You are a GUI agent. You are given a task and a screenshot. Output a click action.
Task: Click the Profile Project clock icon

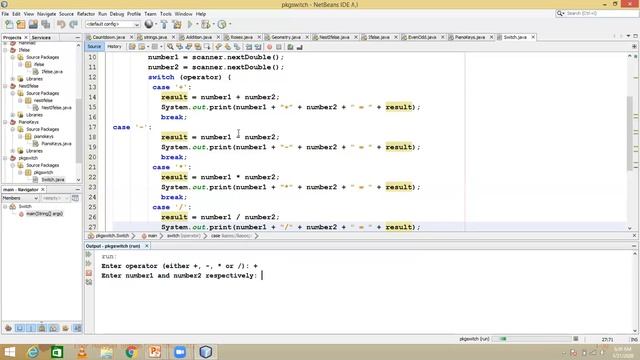click(x=222, y=24)
